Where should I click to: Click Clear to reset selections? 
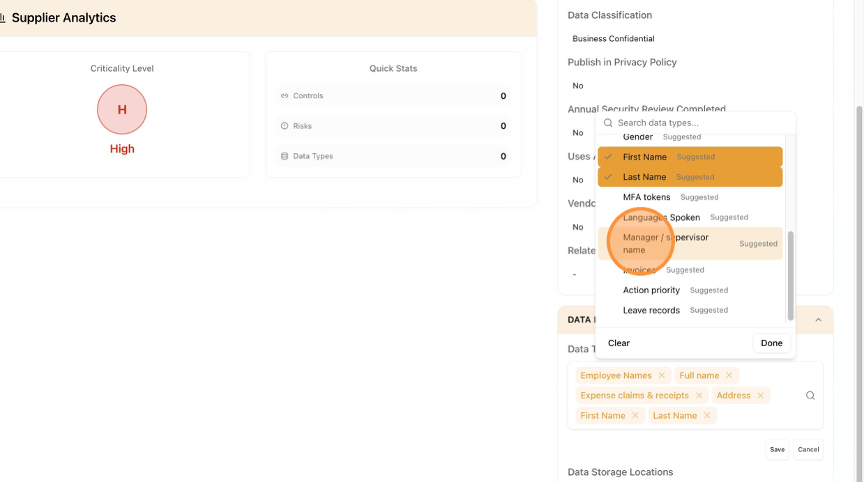[x=619, y=343]
